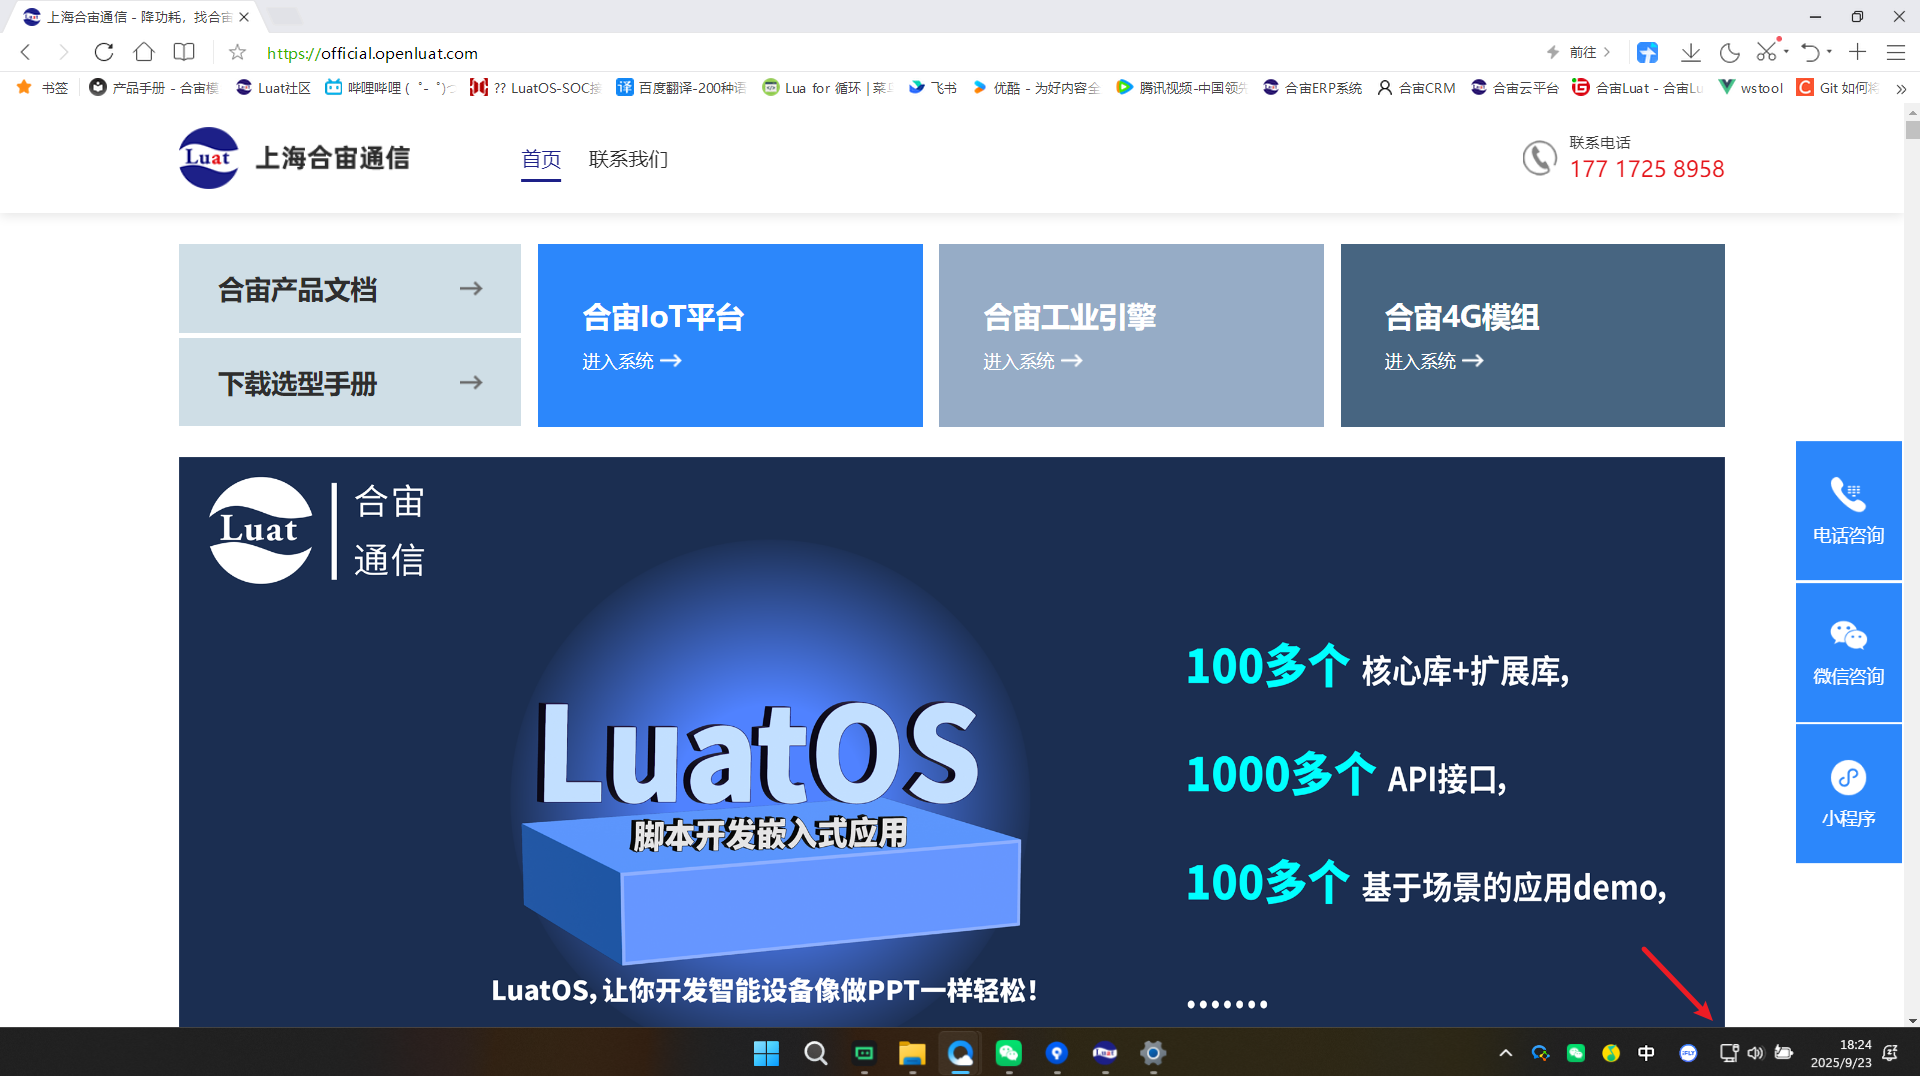Go back to the previous page

[x=26, y=52]
